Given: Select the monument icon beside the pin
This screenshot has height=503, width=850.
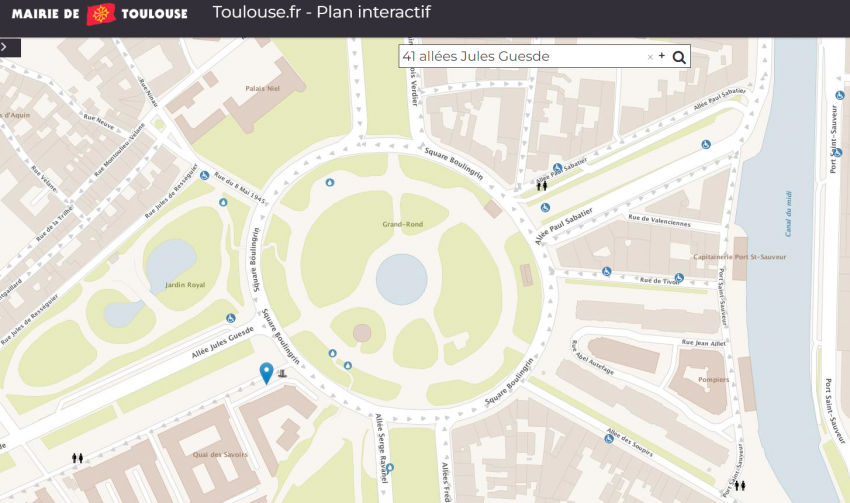Looking at the screenshot, I should [x=284, y=373].
